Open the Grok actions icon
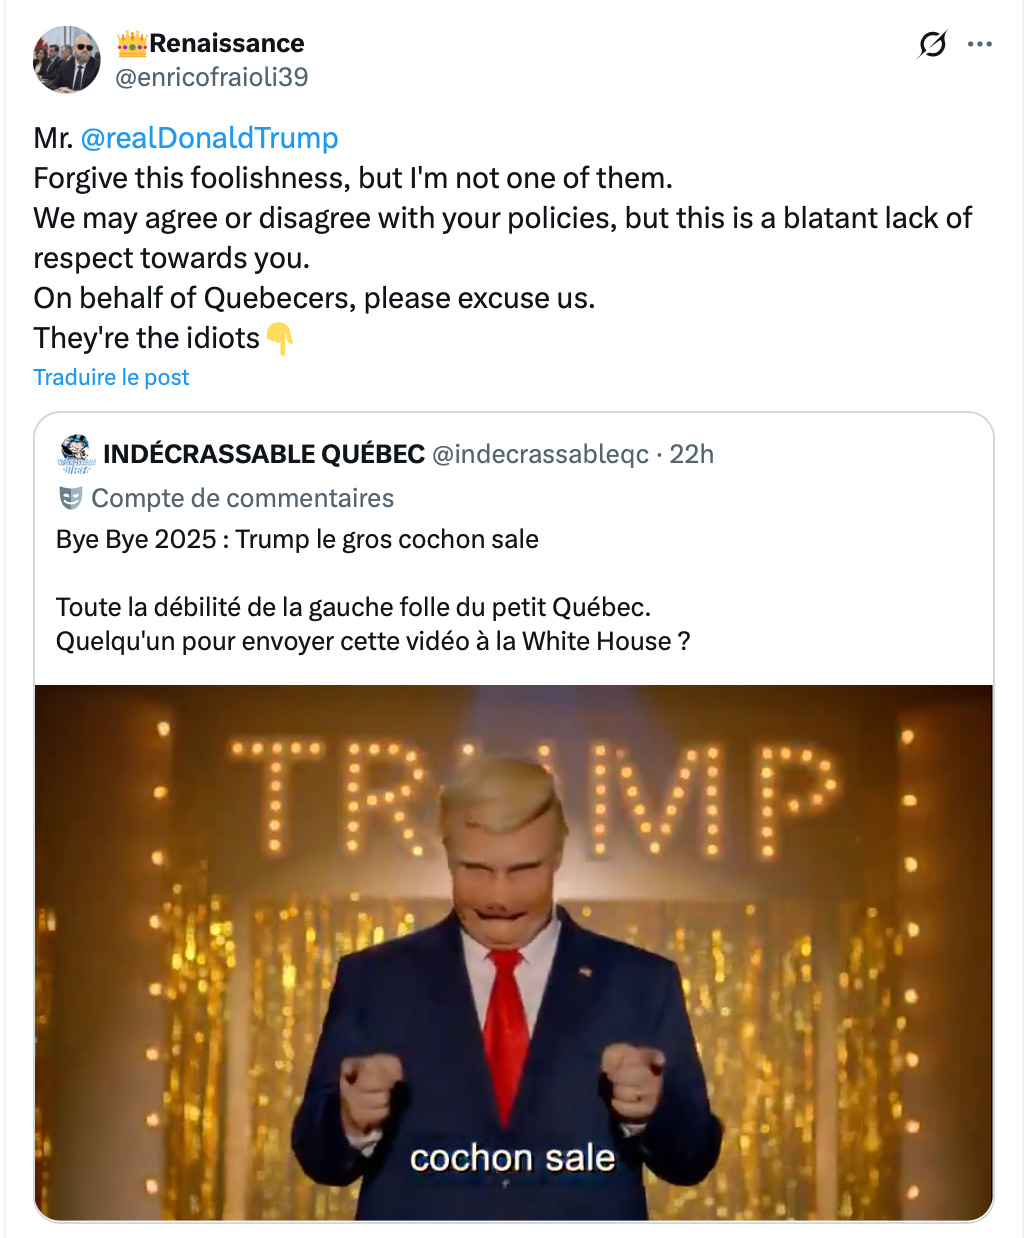The height and width of the screenshot is (1238, 1034). tap(932, 44)
